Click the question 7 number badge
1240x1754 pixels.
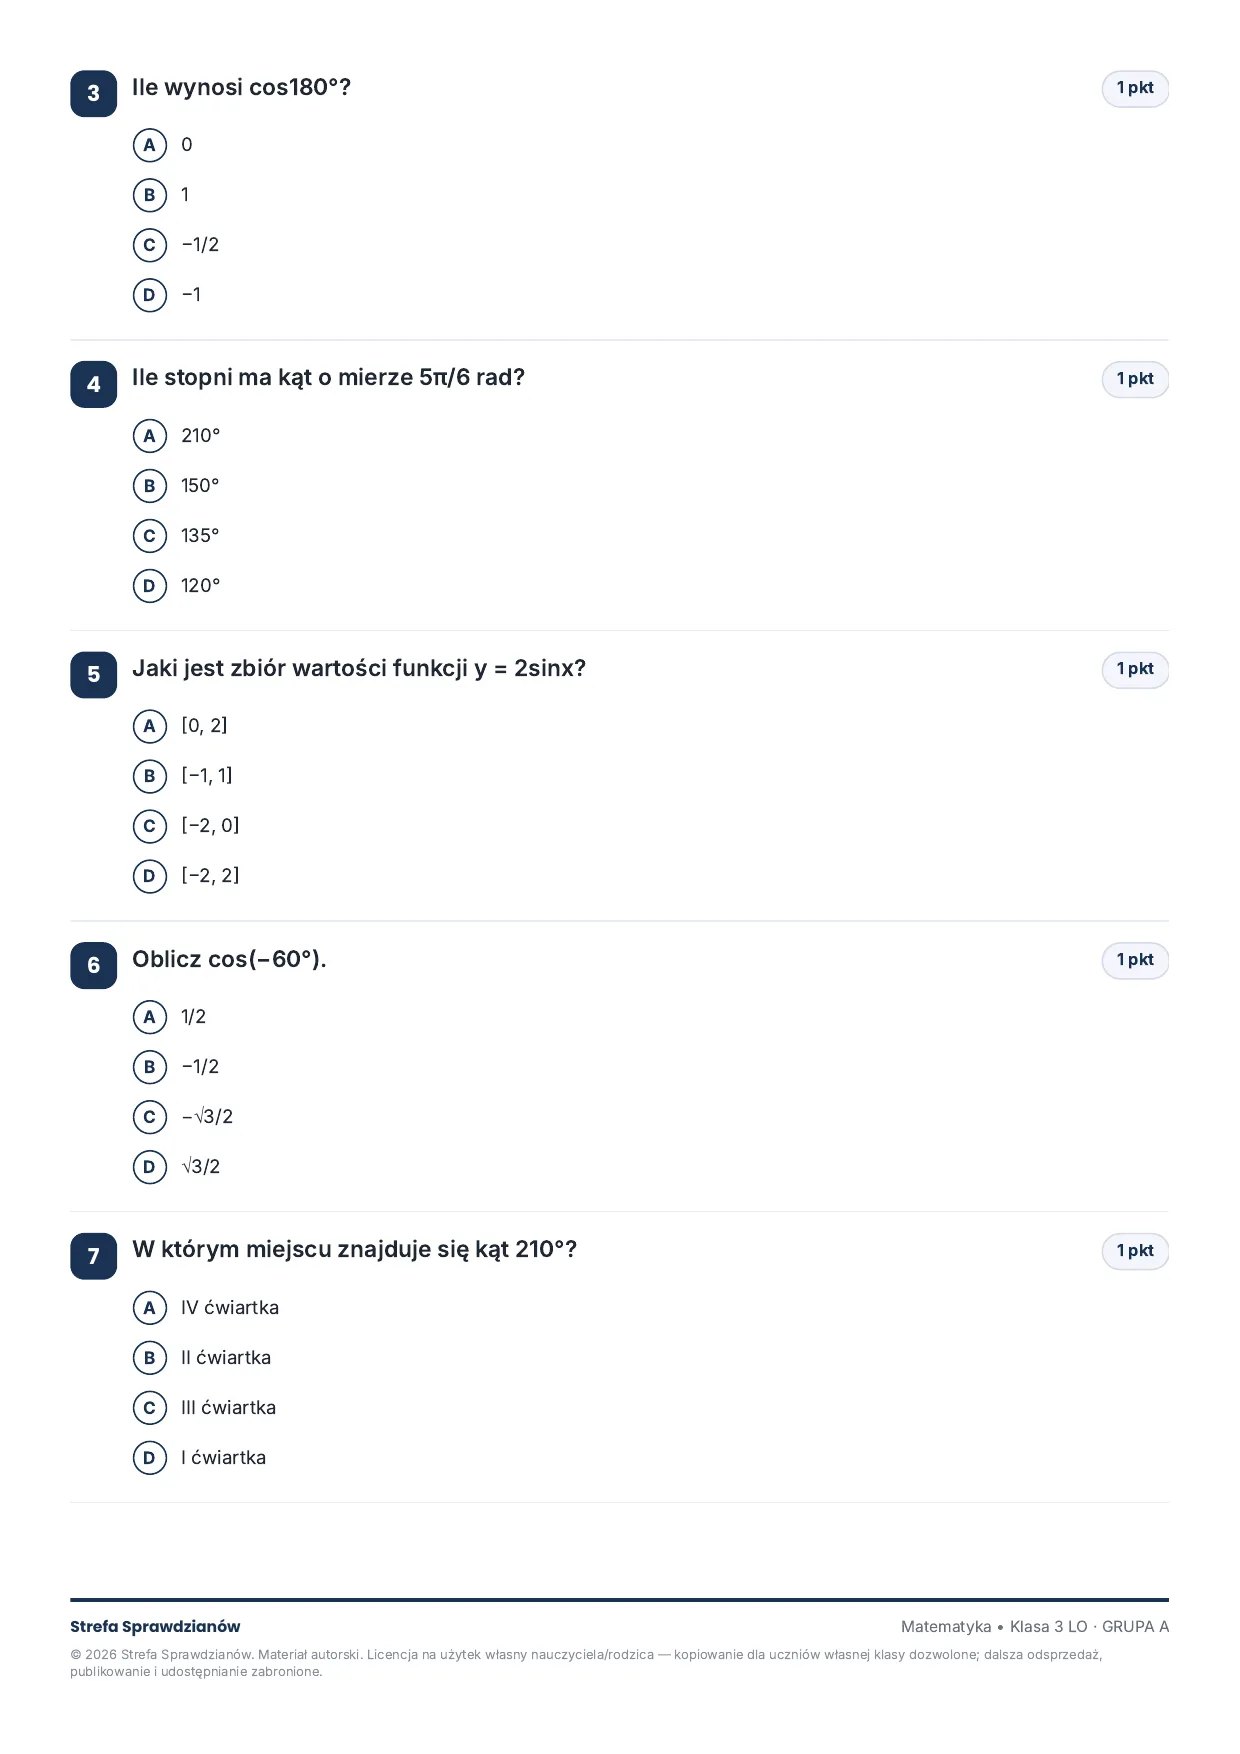click(94, 1256)
